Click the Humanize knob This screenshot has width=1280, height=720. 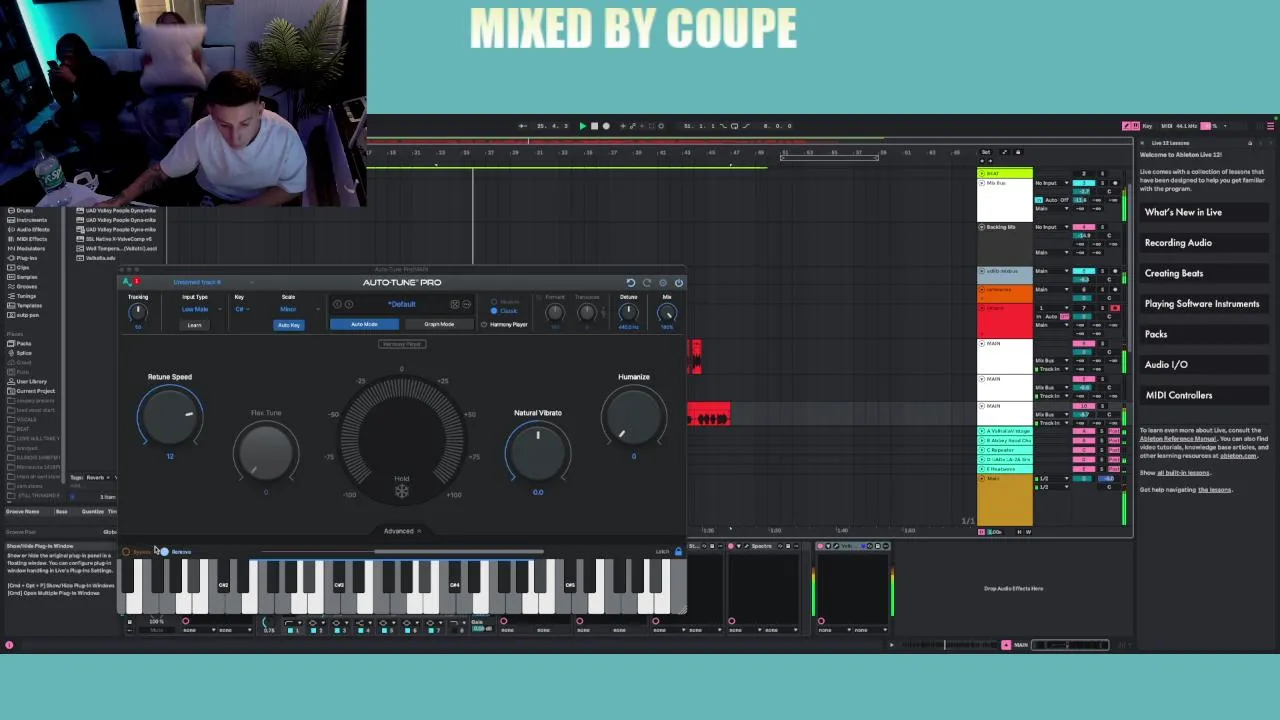click(x=634, y=417)
